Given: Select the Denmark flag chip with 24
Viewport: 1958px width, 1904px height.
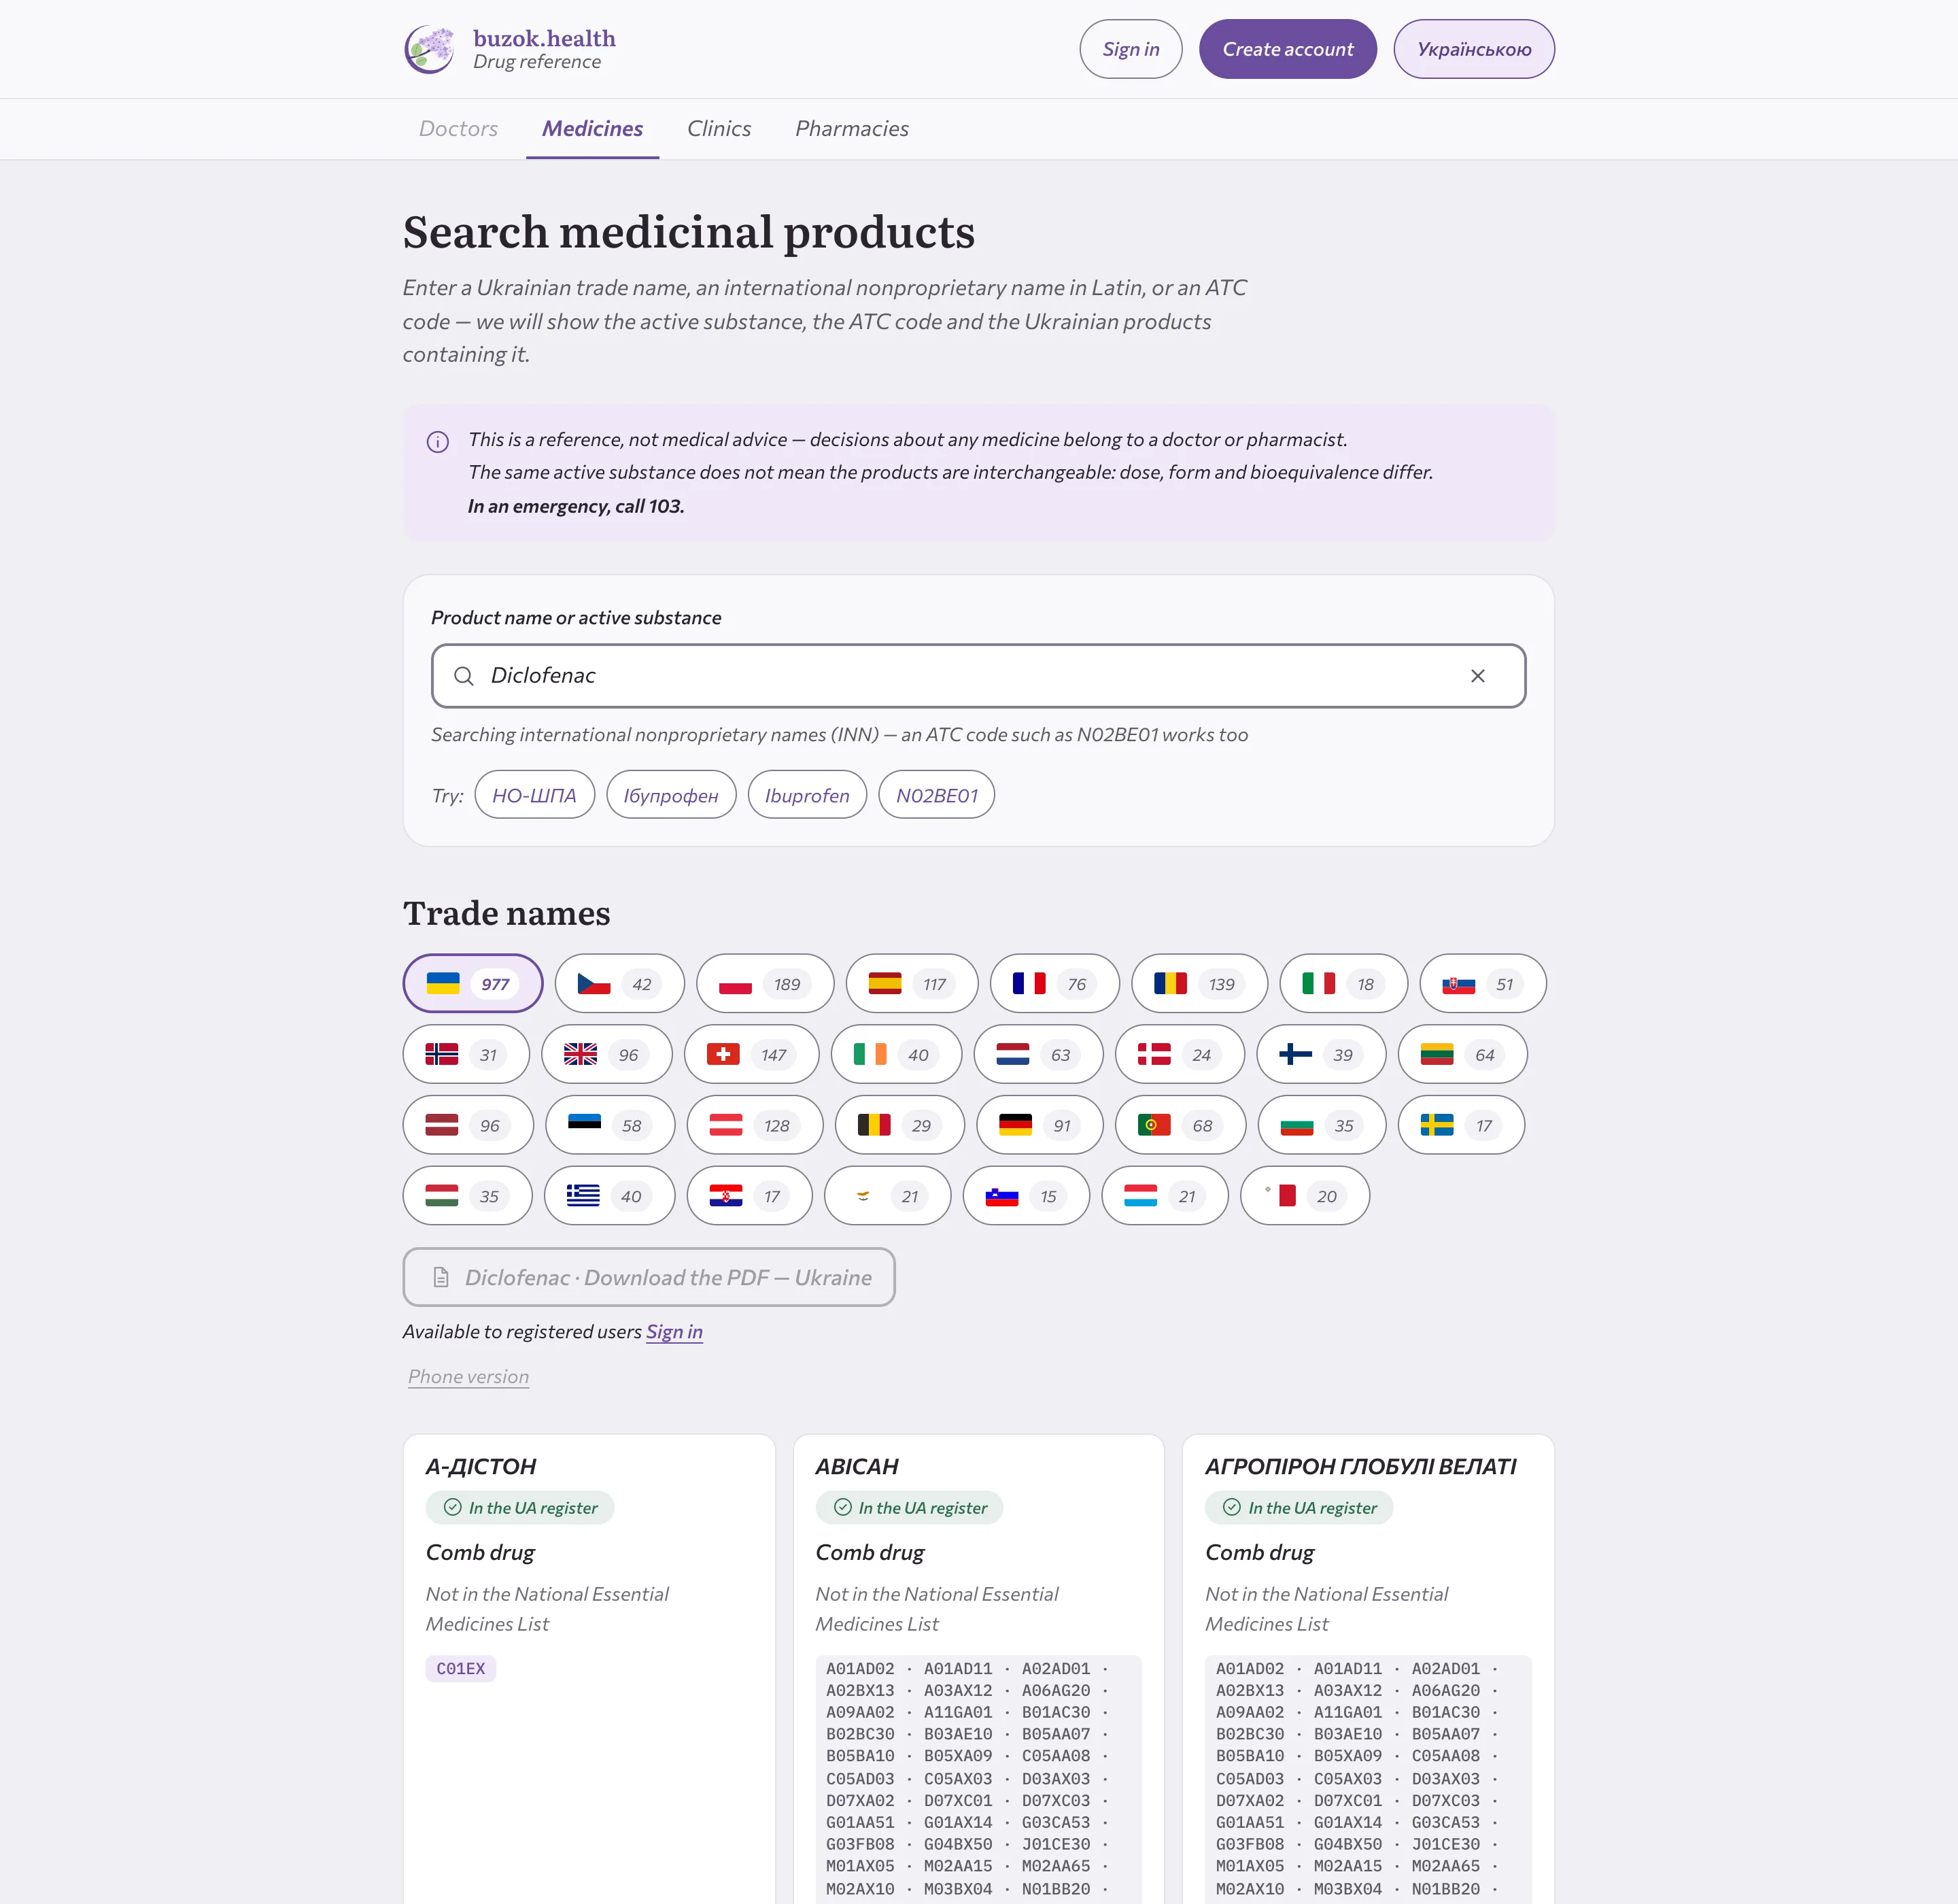Looking at the screenshot, I should point(1179,1054).
